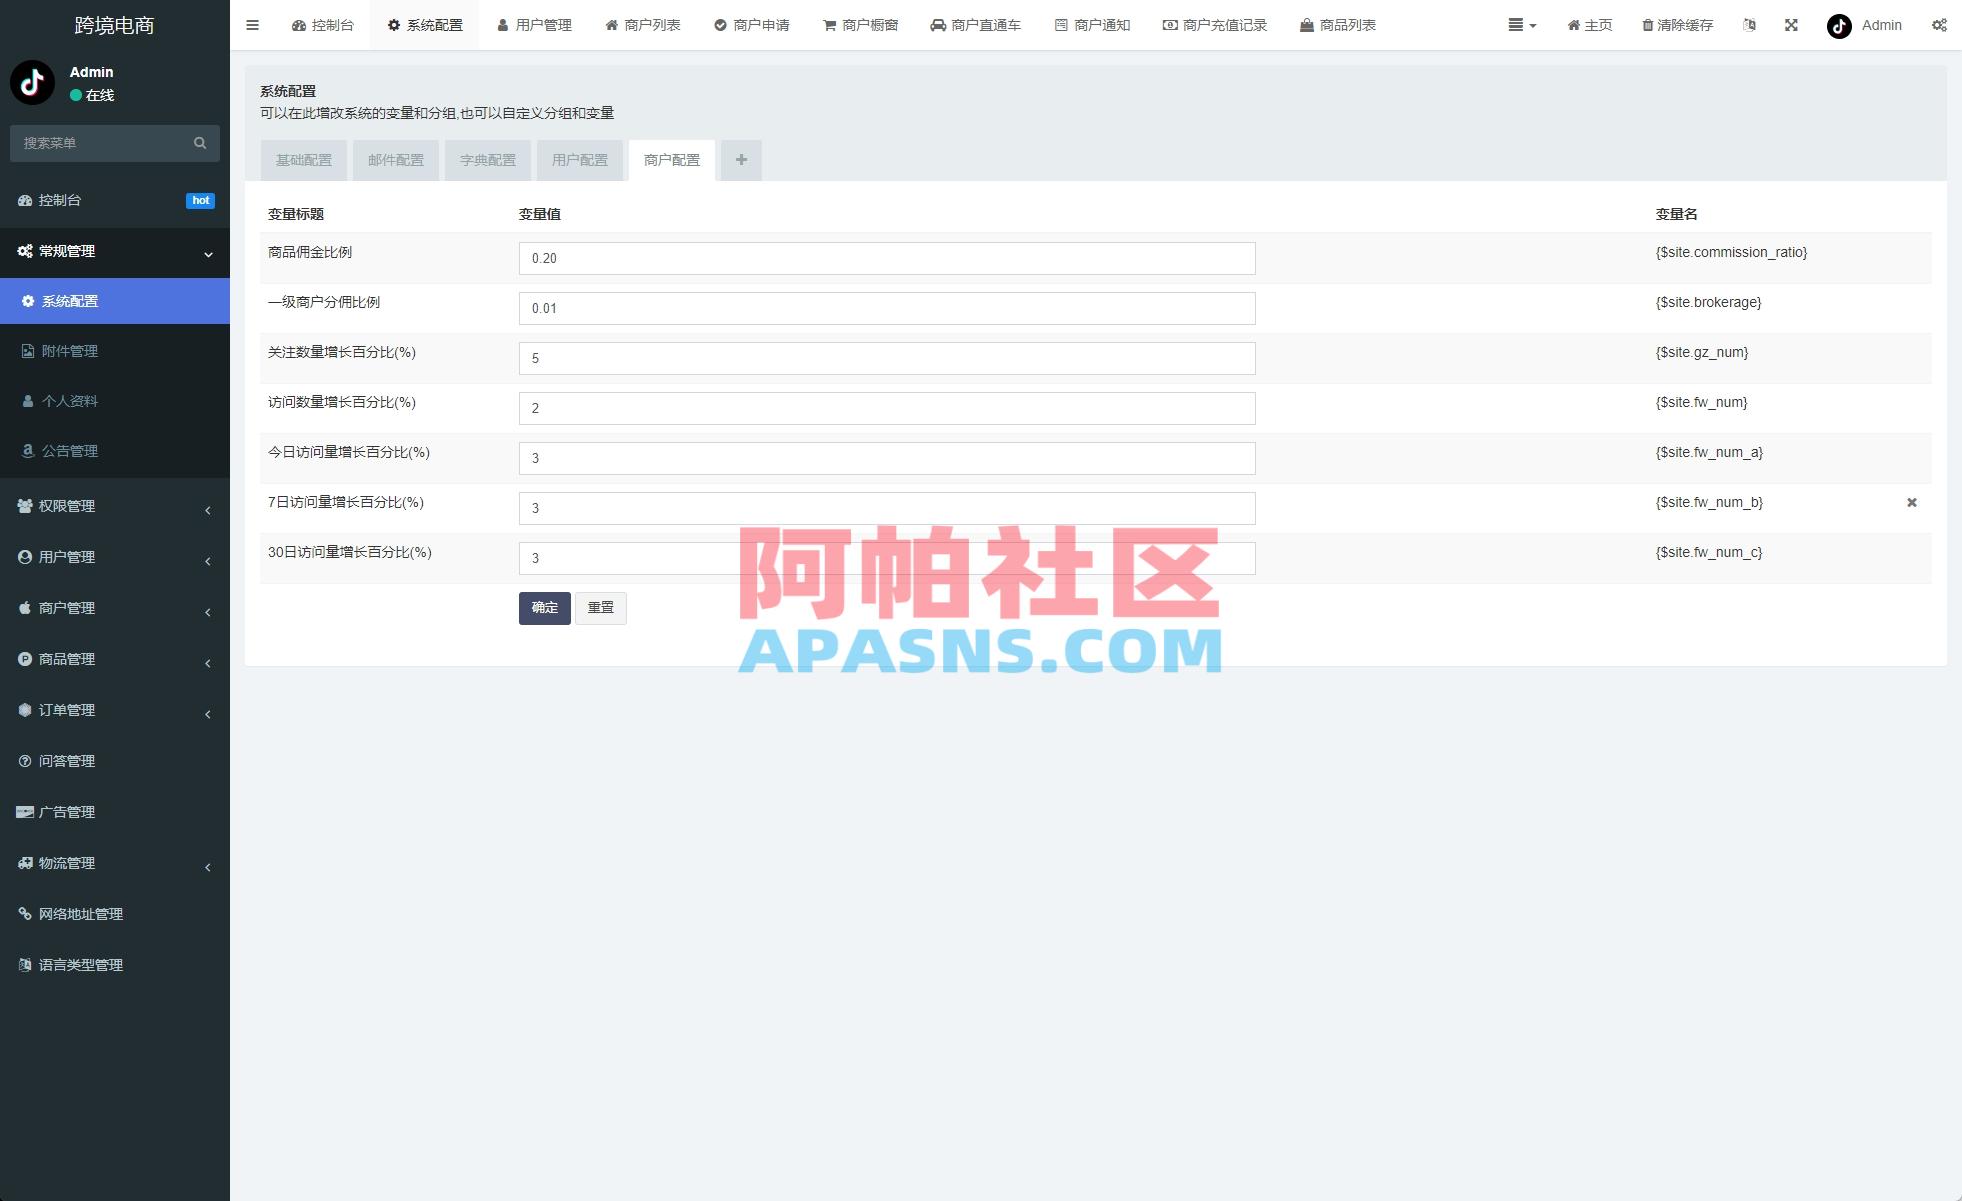This screenshot has width=1962, height=1201.
Task: Open the list dropdown beside the home icon
Action: [x=1521, y=25]
